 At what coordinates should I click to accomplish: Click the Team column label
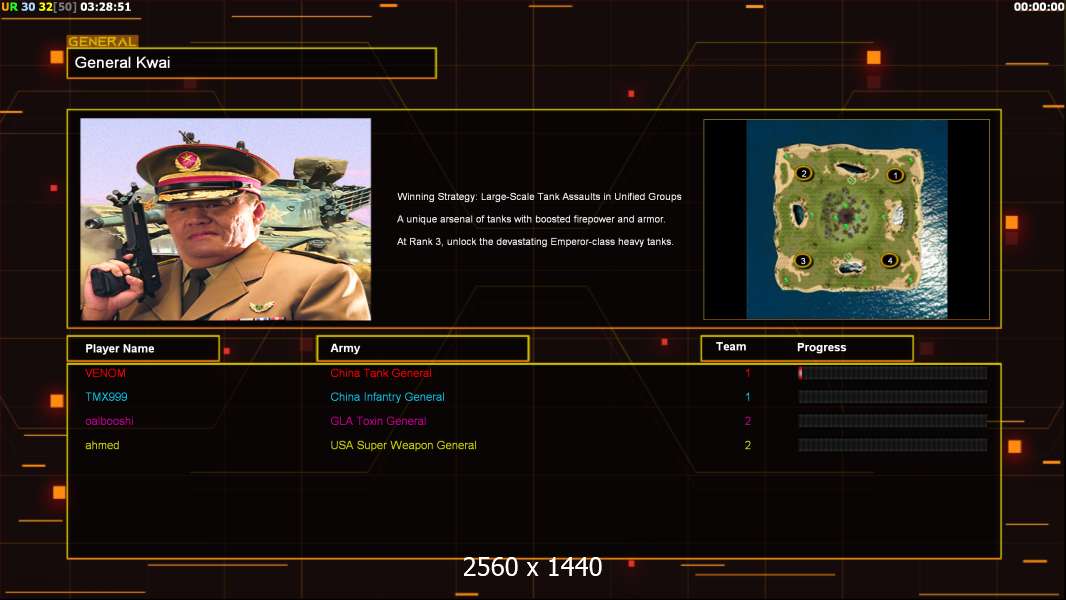click(x=731, y=347)
